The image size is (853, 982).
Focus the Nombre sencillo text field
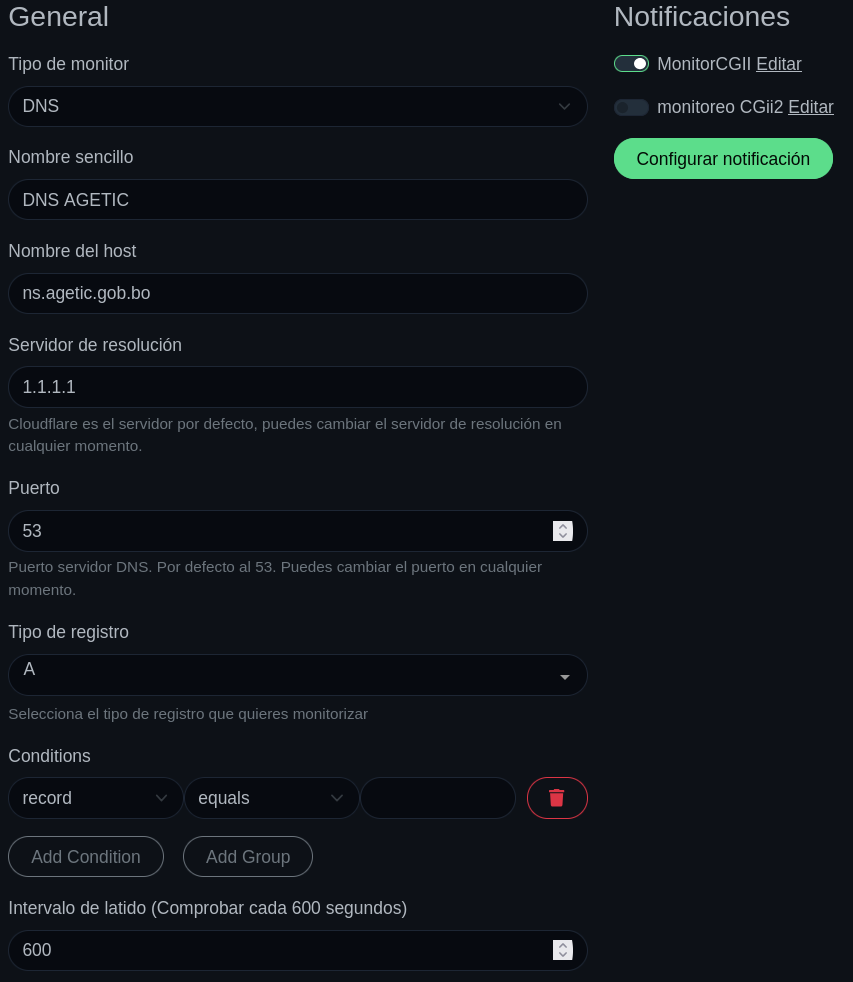pos(297,200)
